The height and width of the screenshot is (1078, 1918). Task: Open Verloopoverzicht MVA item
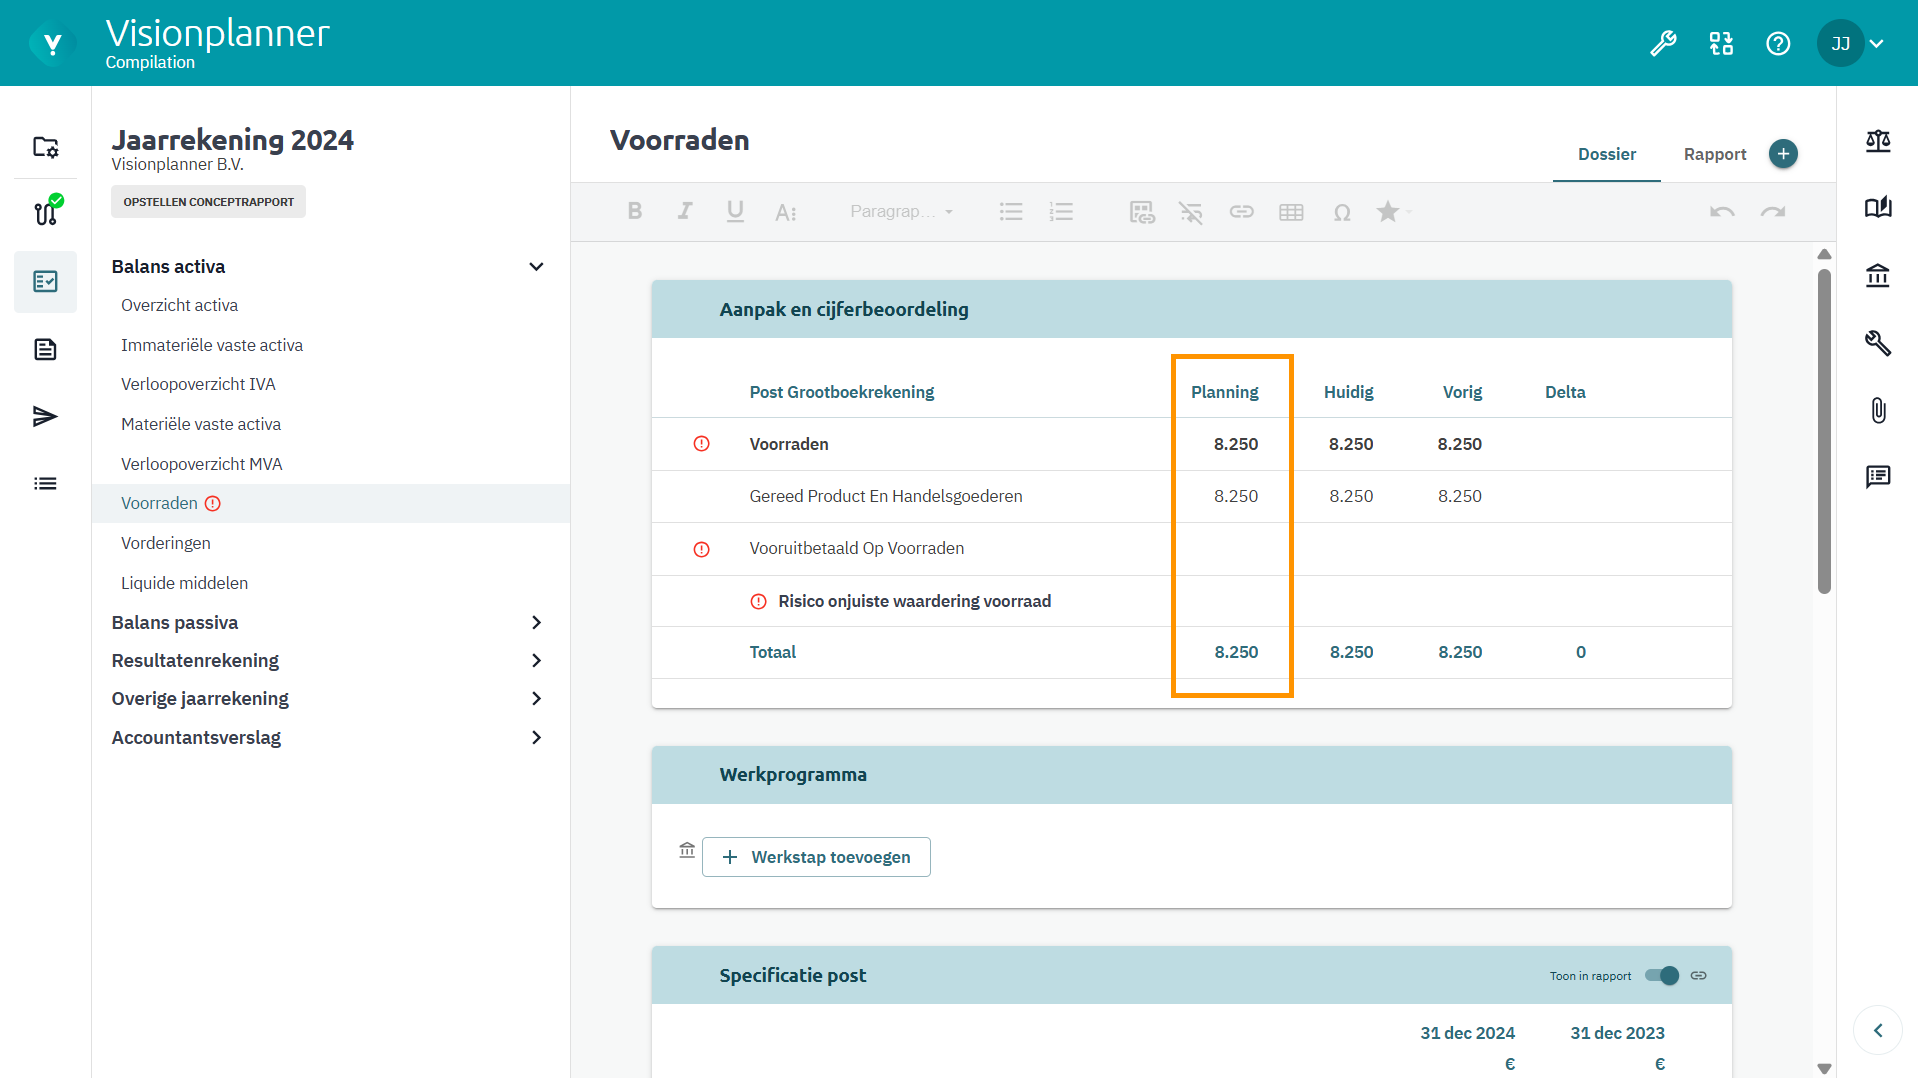click(x=202, y=465)
